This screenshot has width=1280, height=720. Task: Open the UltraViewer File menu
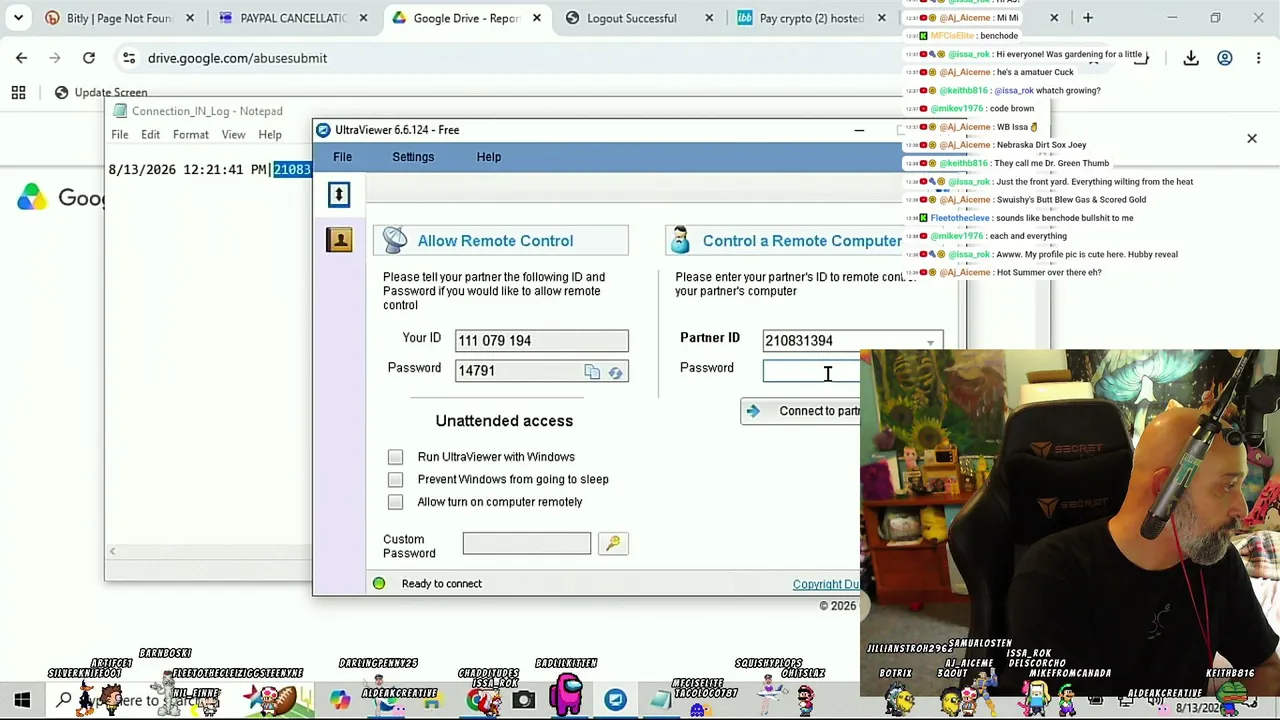pos(342,157)
